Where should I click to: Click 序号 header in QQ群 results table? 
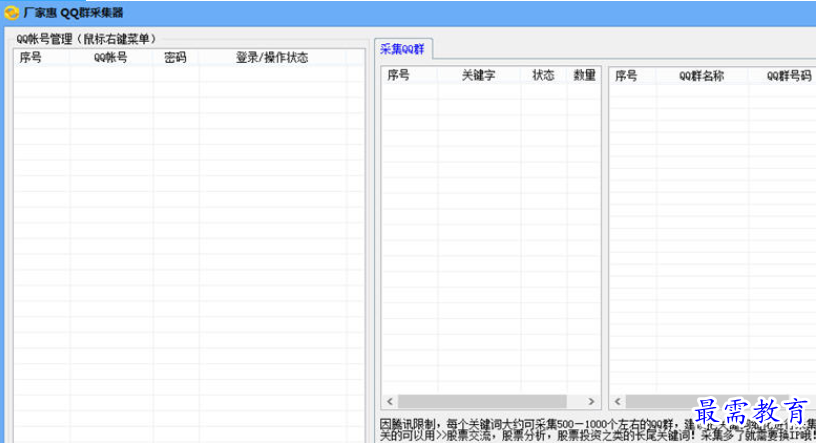point(626,75)
